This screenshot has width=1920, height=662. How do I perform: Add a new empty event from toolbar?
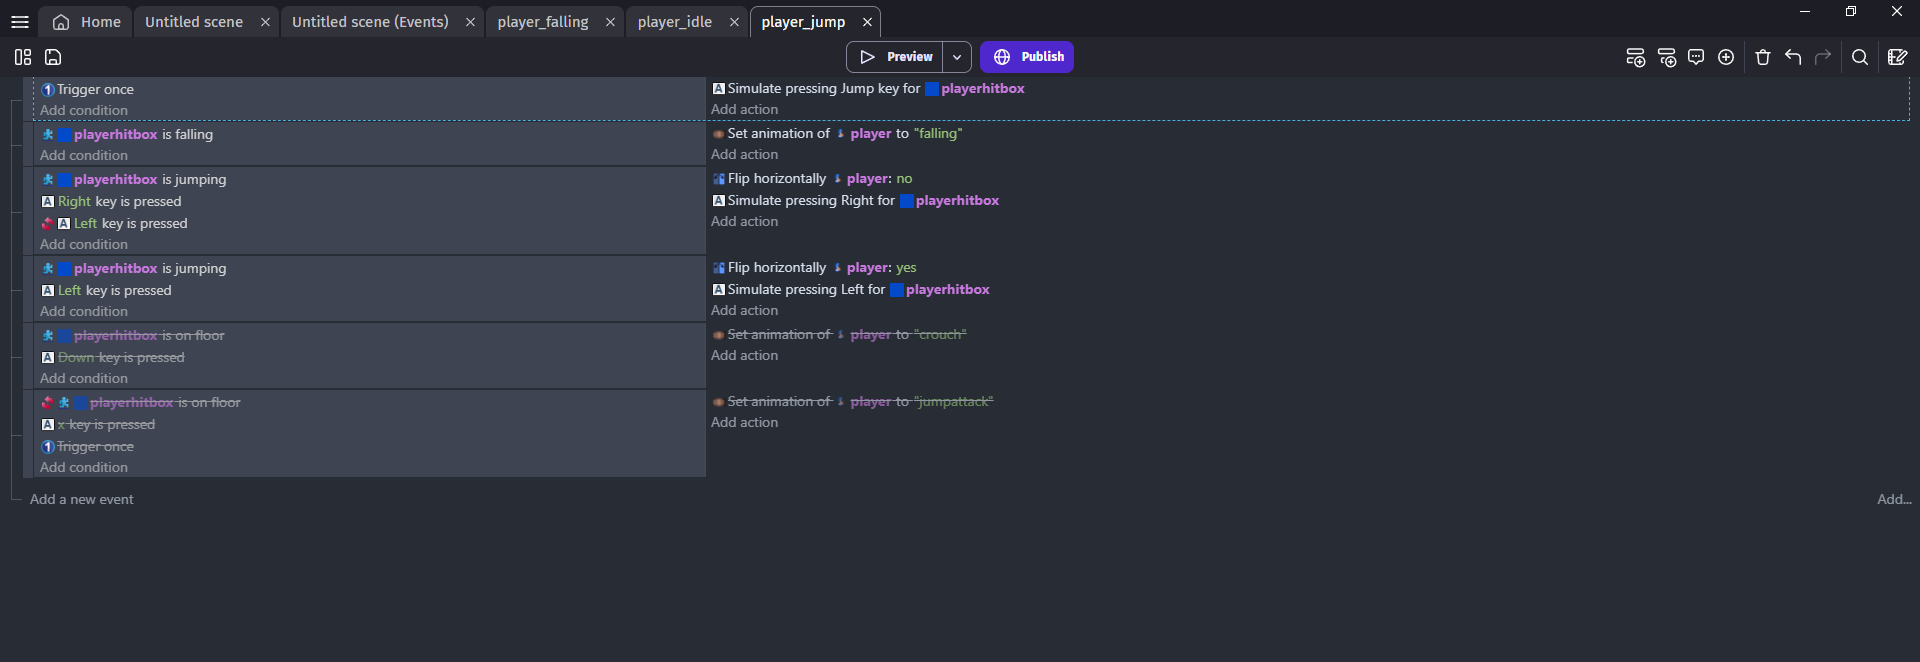coord(1635,57)
